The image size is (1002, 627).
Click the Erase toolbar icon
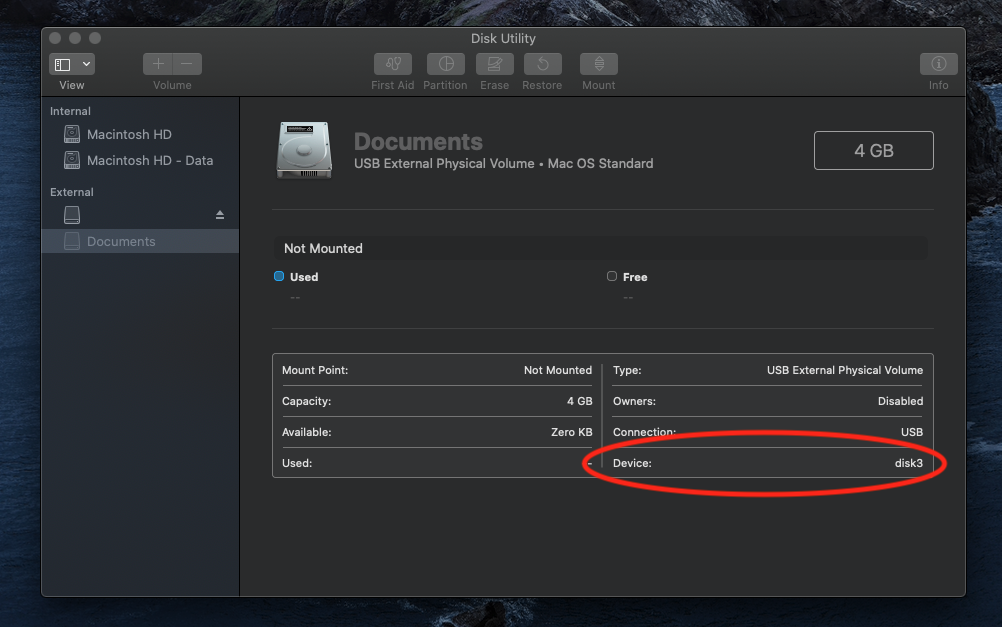click(495, 64)
